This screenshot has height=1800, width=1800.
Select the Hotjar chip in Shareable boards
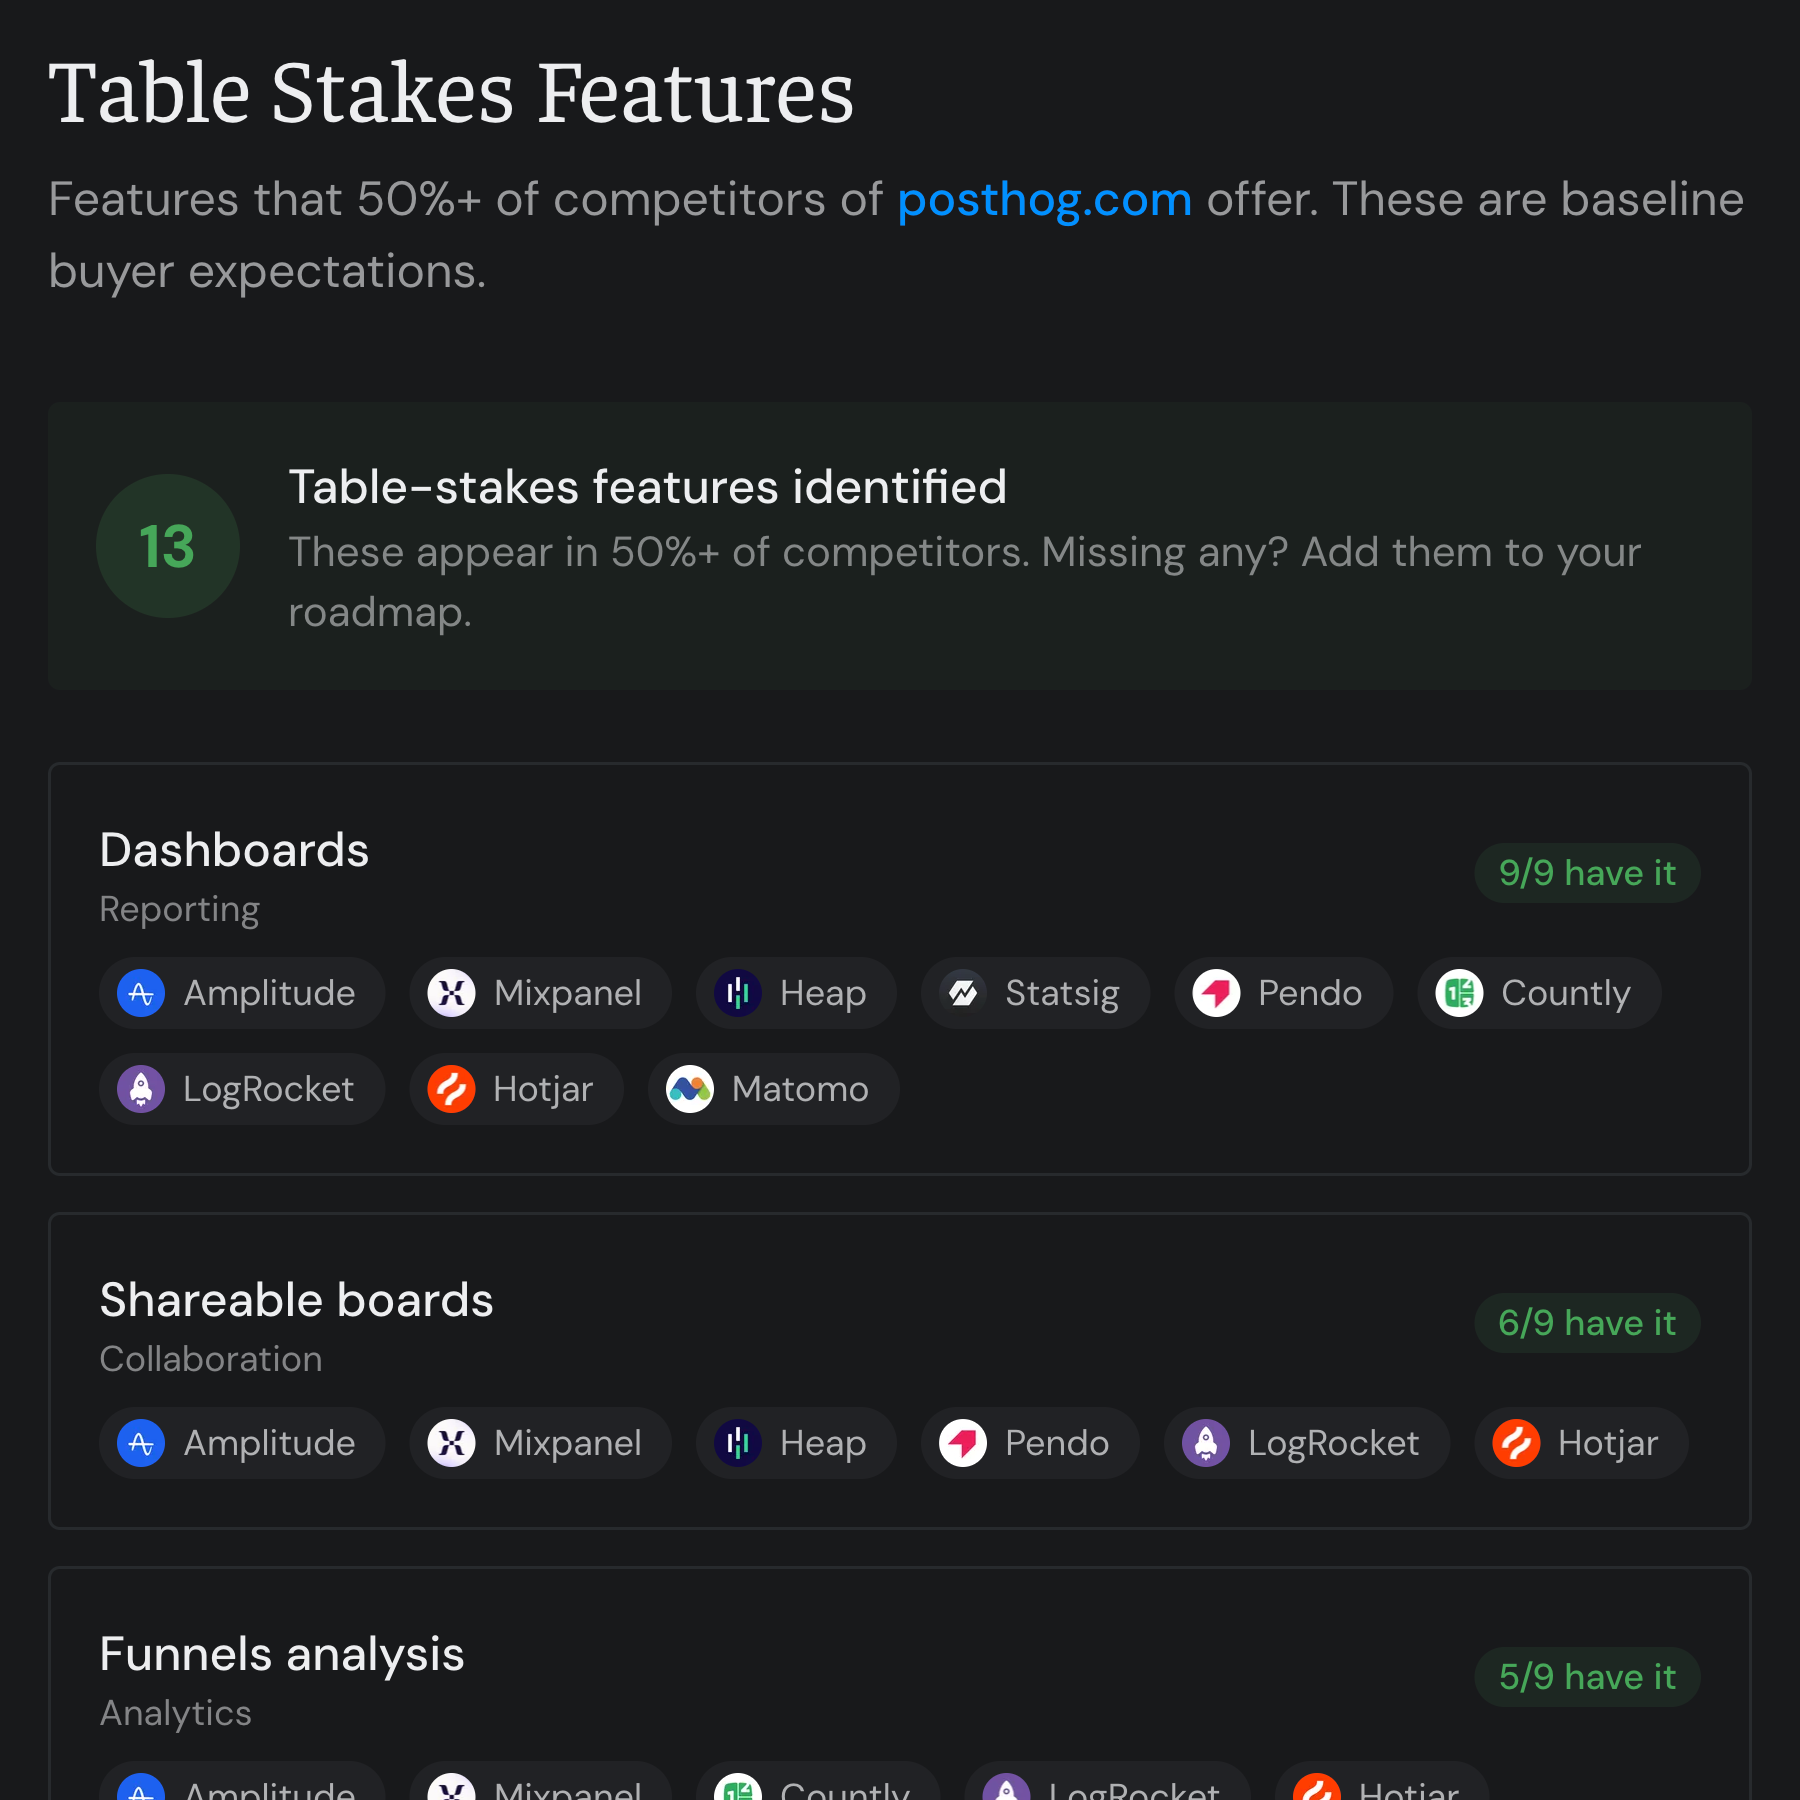pyautogui.click(x=1580, y=1444)
